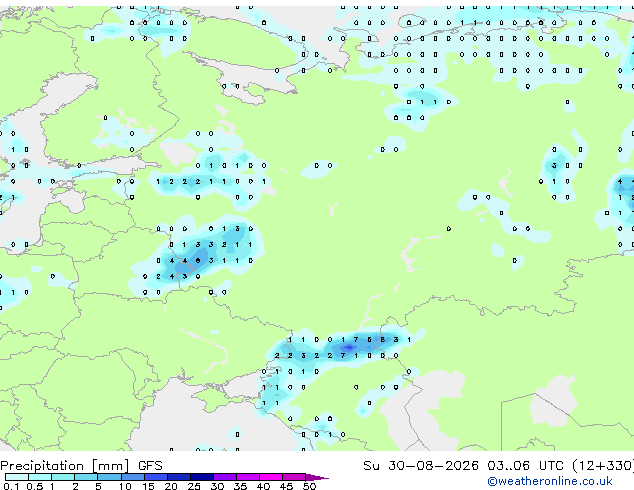
Task: Click the '35' legend scale label
Action: [x=240, y=486]
